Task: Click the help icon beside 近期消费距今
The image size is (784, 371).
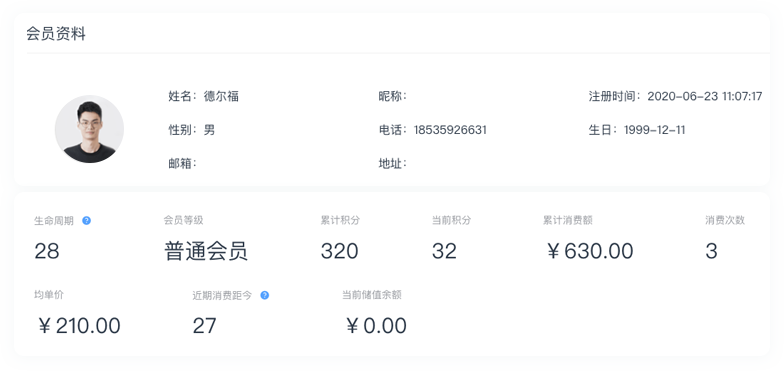Action: point(264,296)
